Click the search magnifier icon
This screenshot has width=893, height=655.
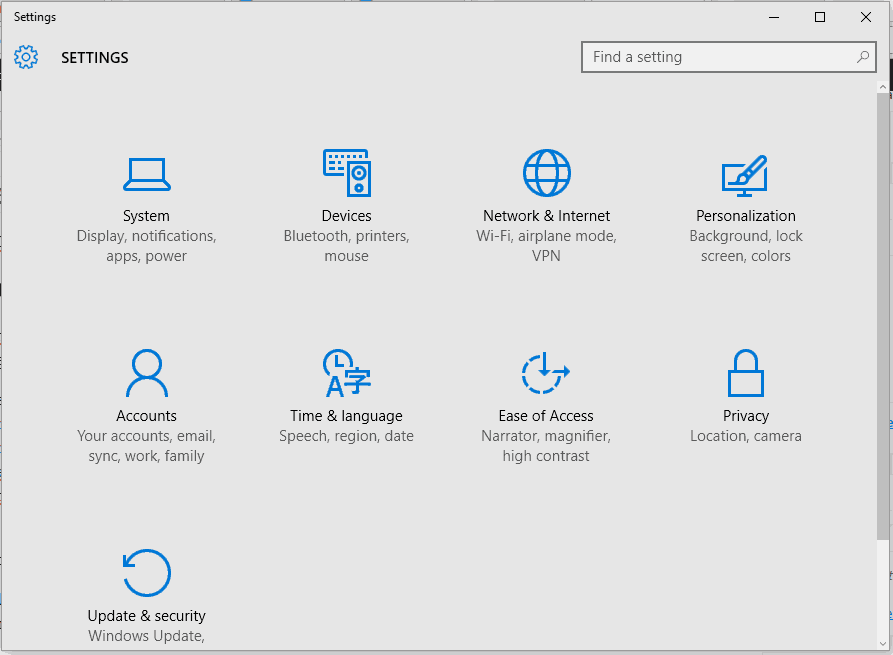click(x=862, y=57)
